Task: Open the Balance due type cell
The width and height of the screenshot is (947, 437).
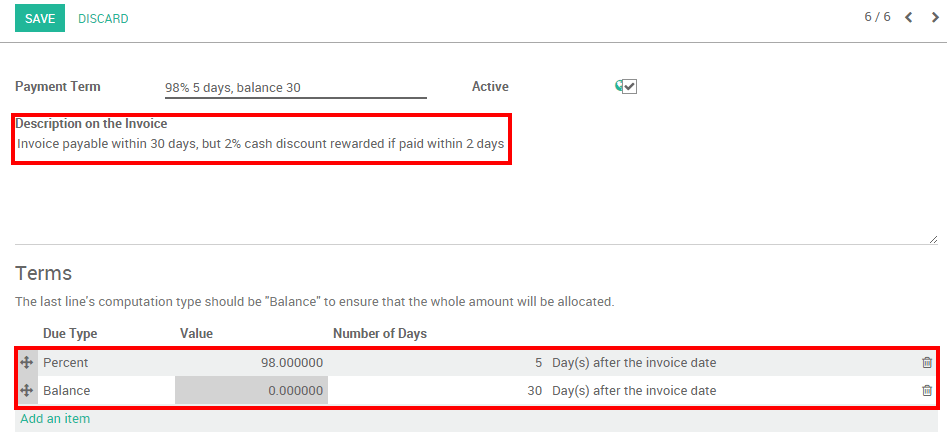Action: 105,391
